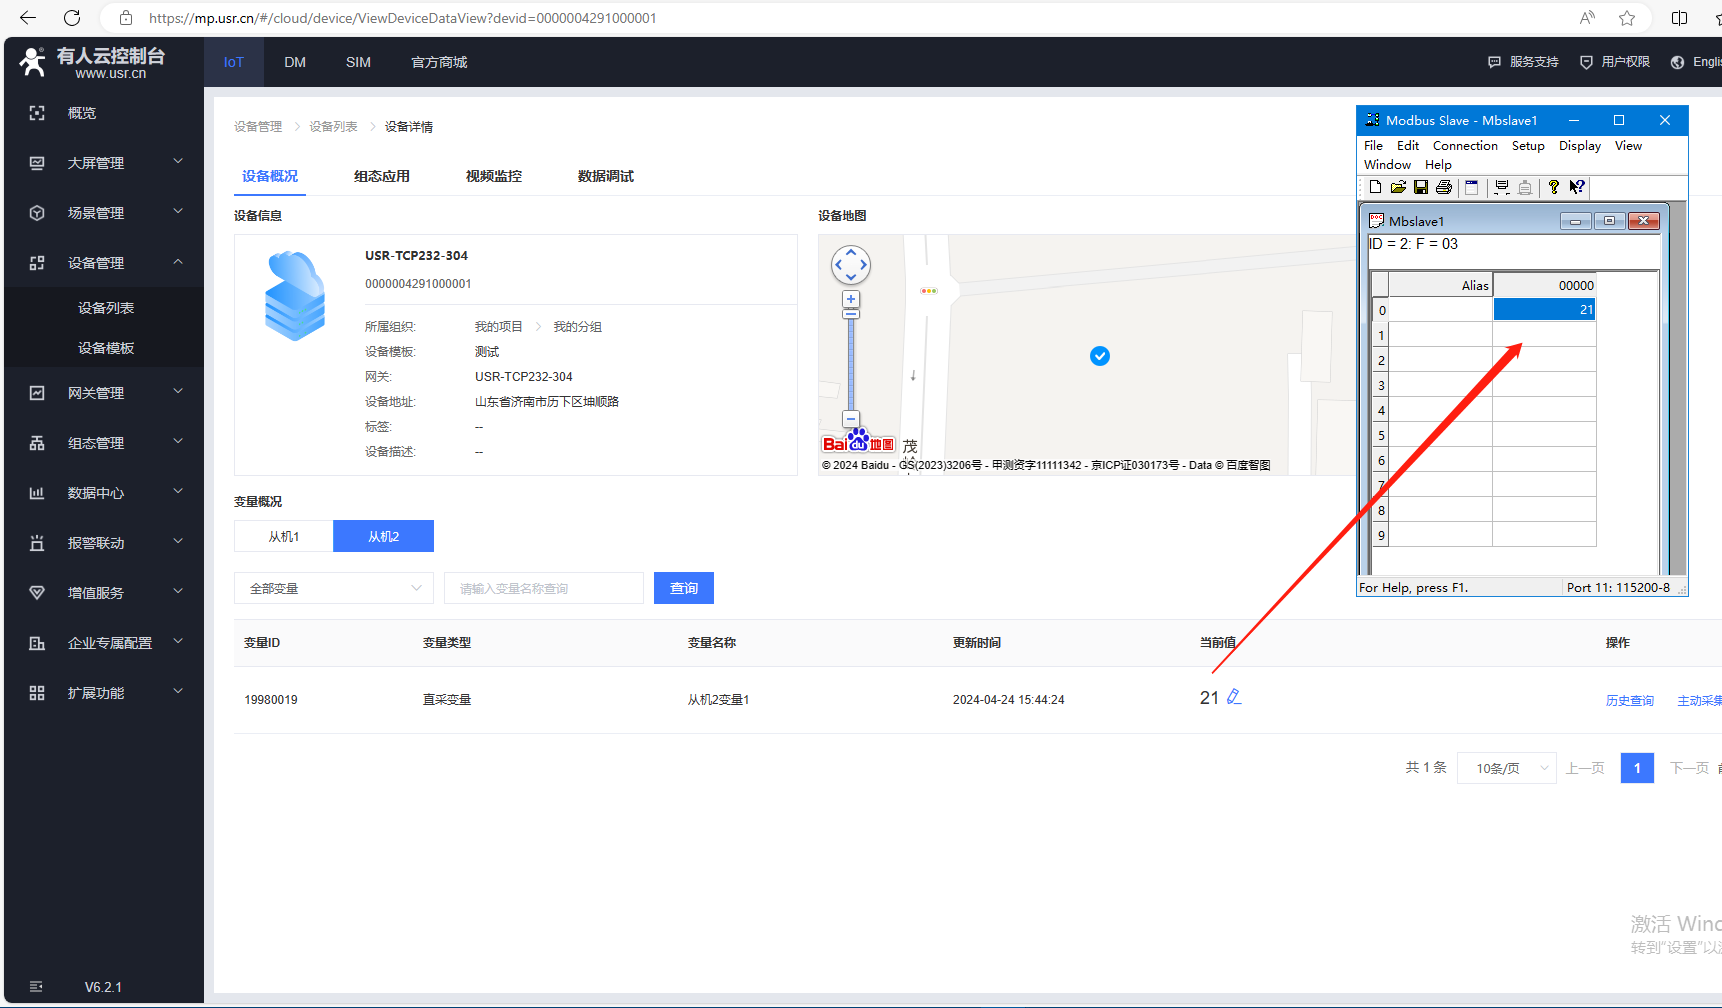Open the 历史查询 history link
The width and height of the screenshot is (1722, 1008).
pos(1629,700)
